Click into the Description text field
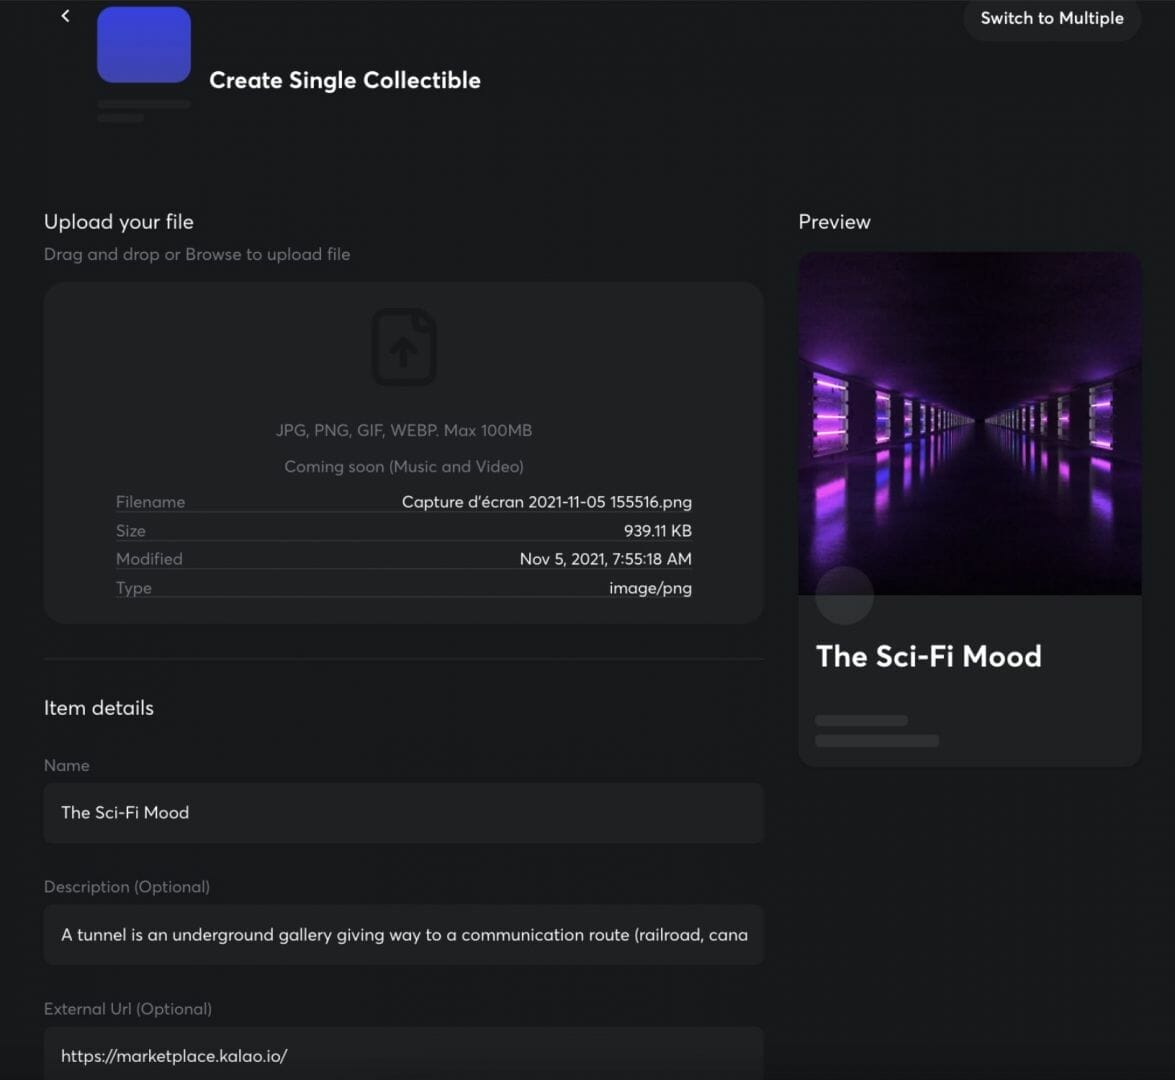 pyautogui.click(x=403, y=935)
